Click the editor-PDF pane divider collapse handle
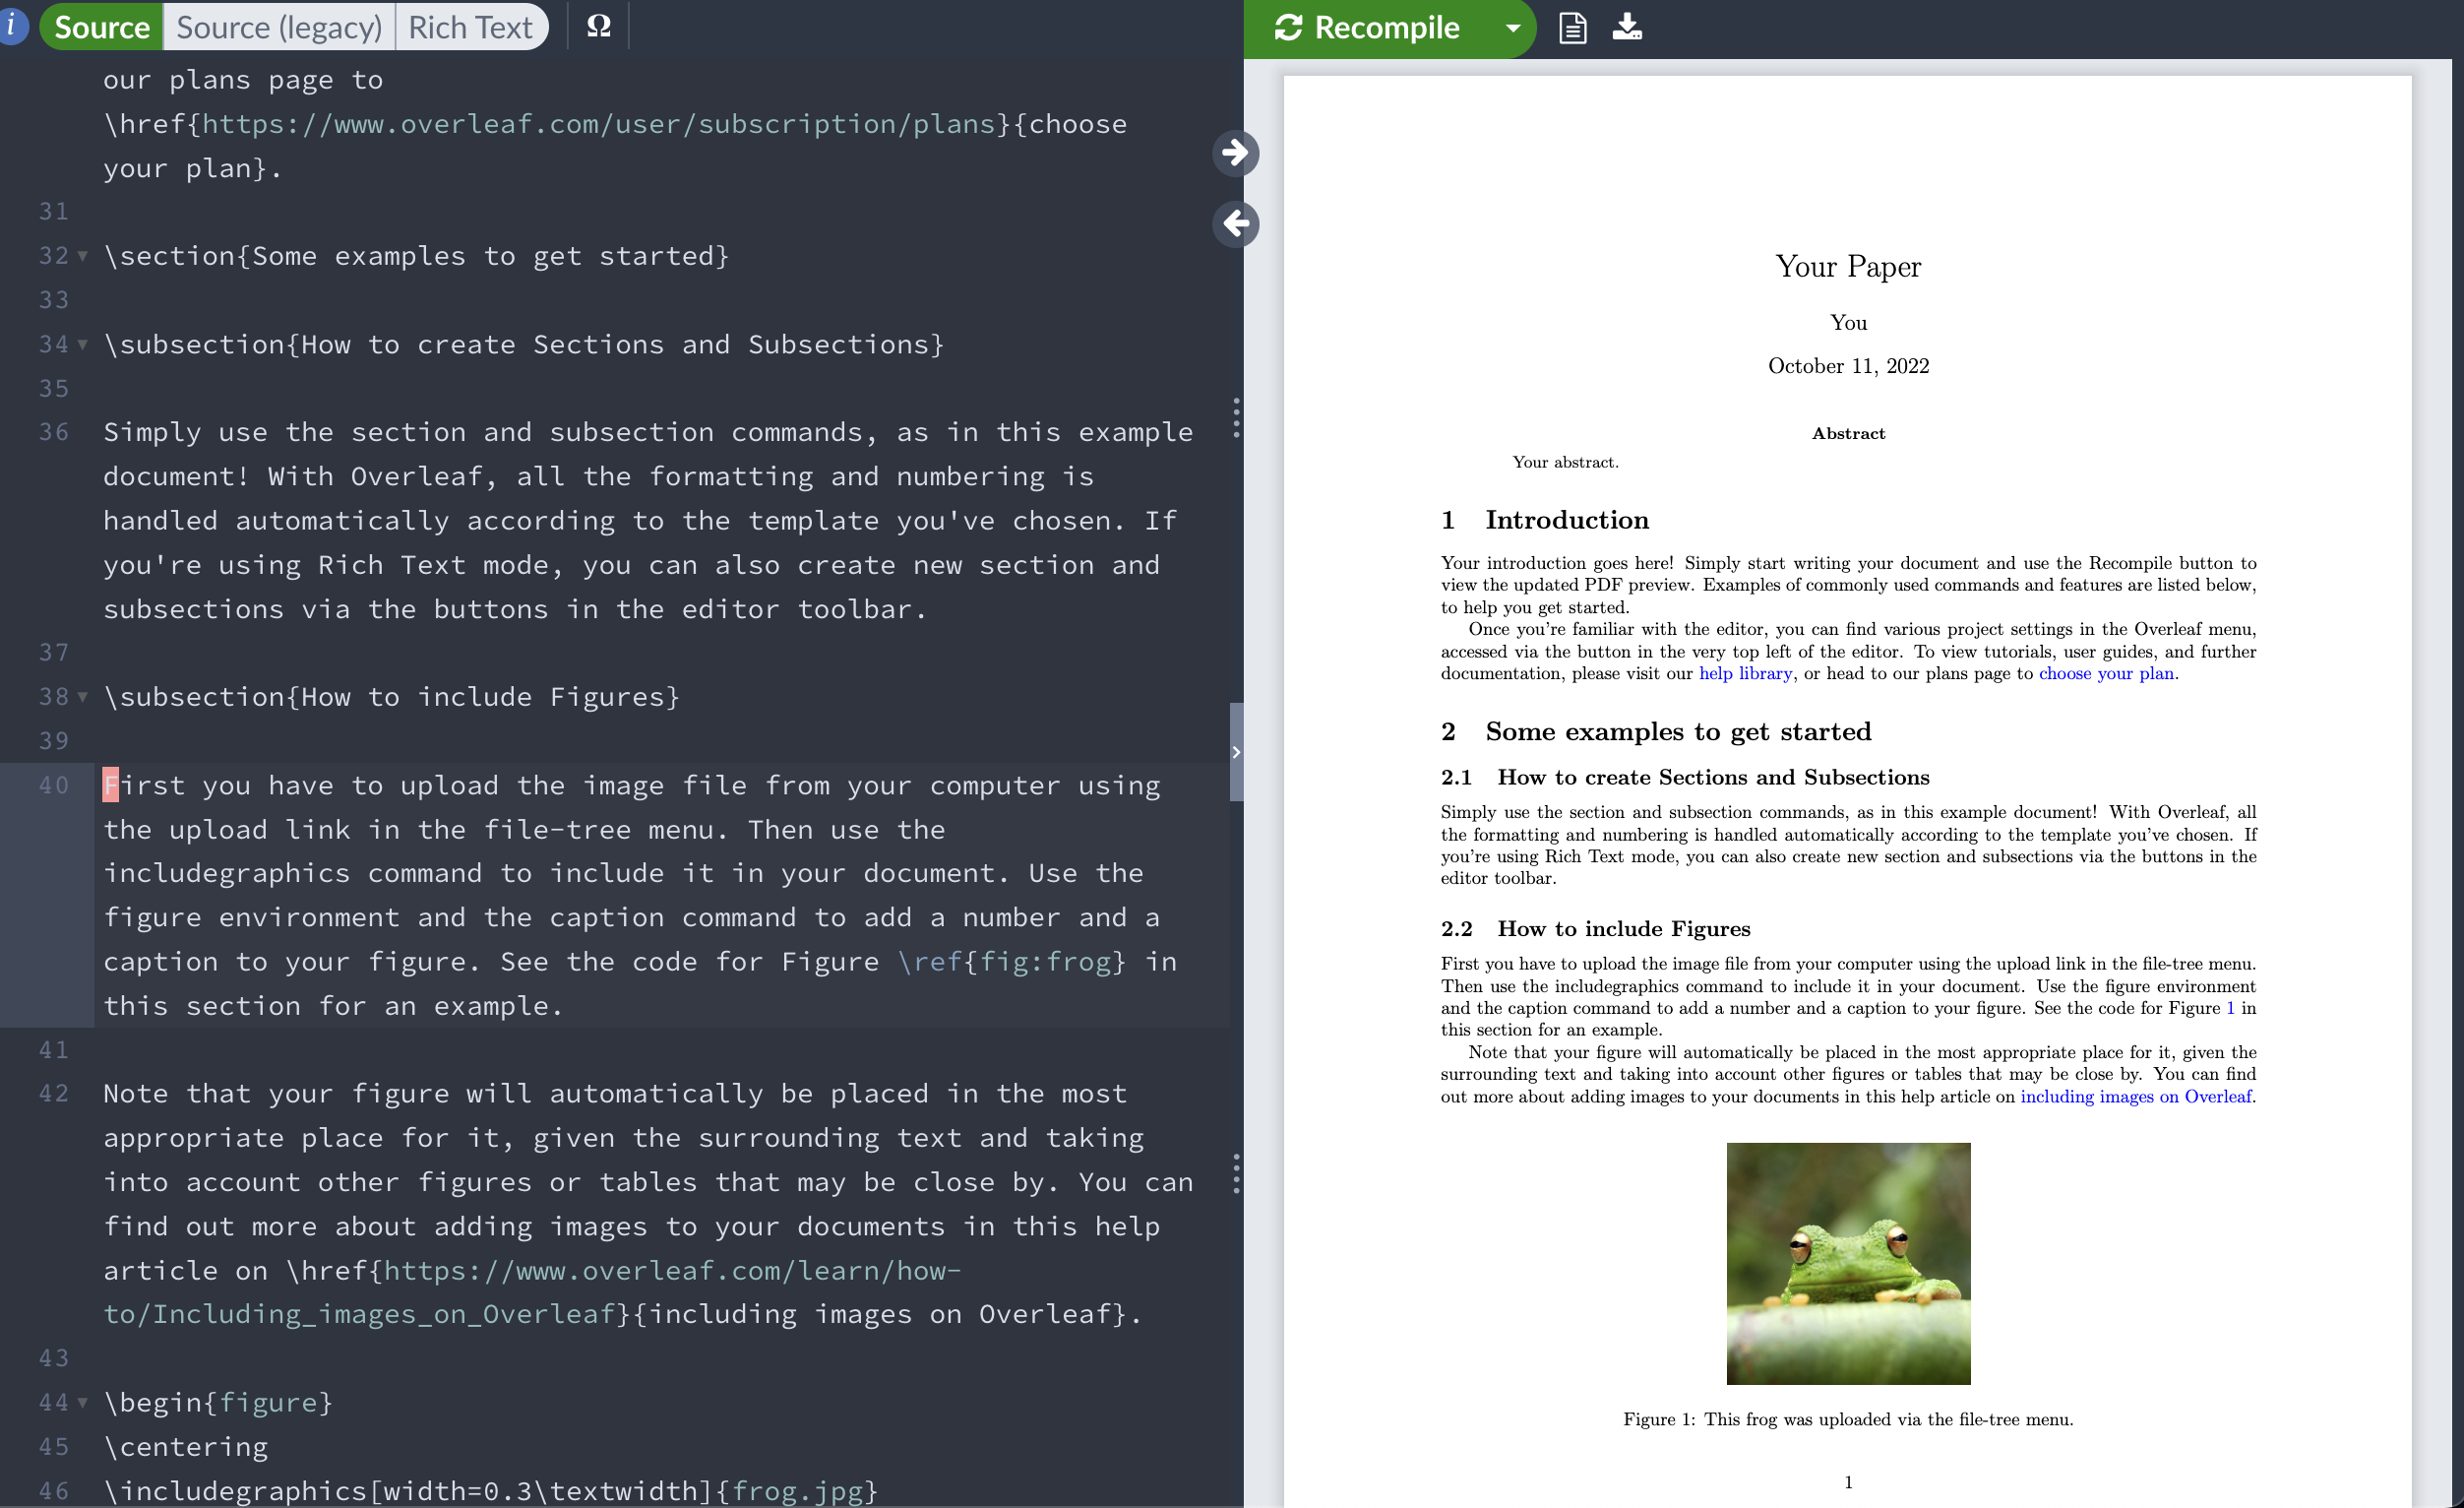The height and width of the screenshot is (1508, 2464). coord(1236,752)
